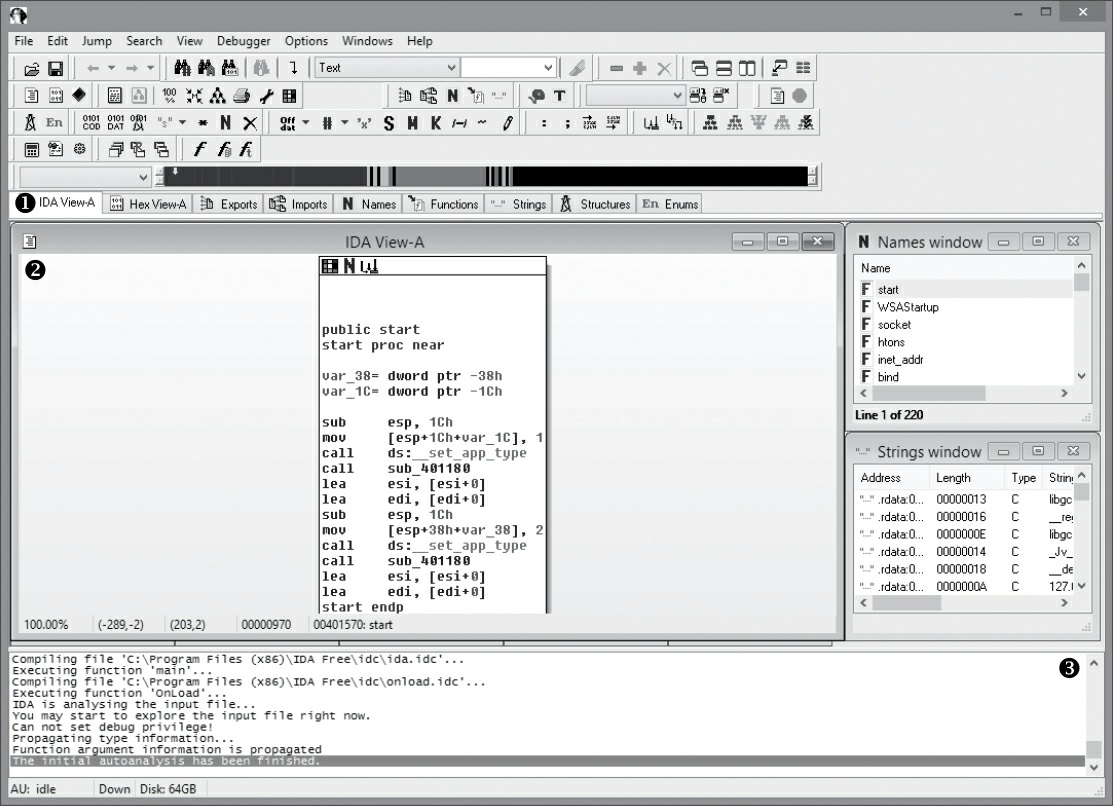Switch to the Functions tab
1113x806 pixels.
click(444, 204)
